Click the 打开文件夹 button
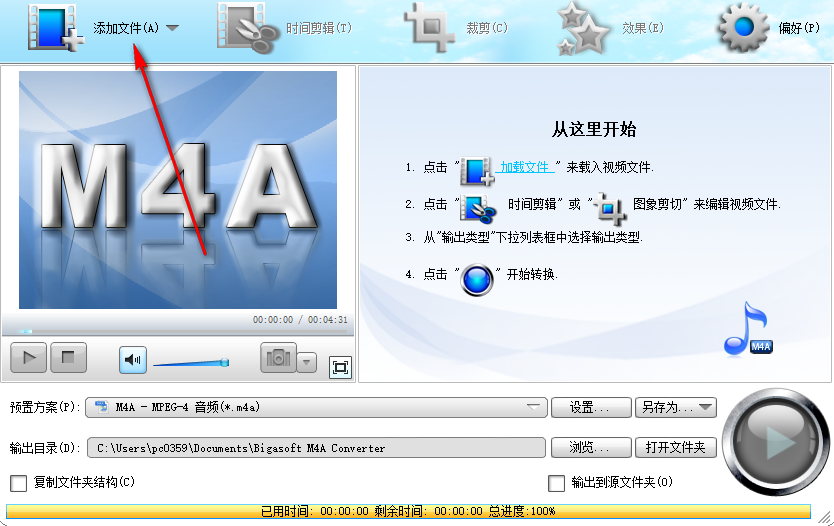The width and height of the screenshot is (834, 526). [x=675, y=448]
